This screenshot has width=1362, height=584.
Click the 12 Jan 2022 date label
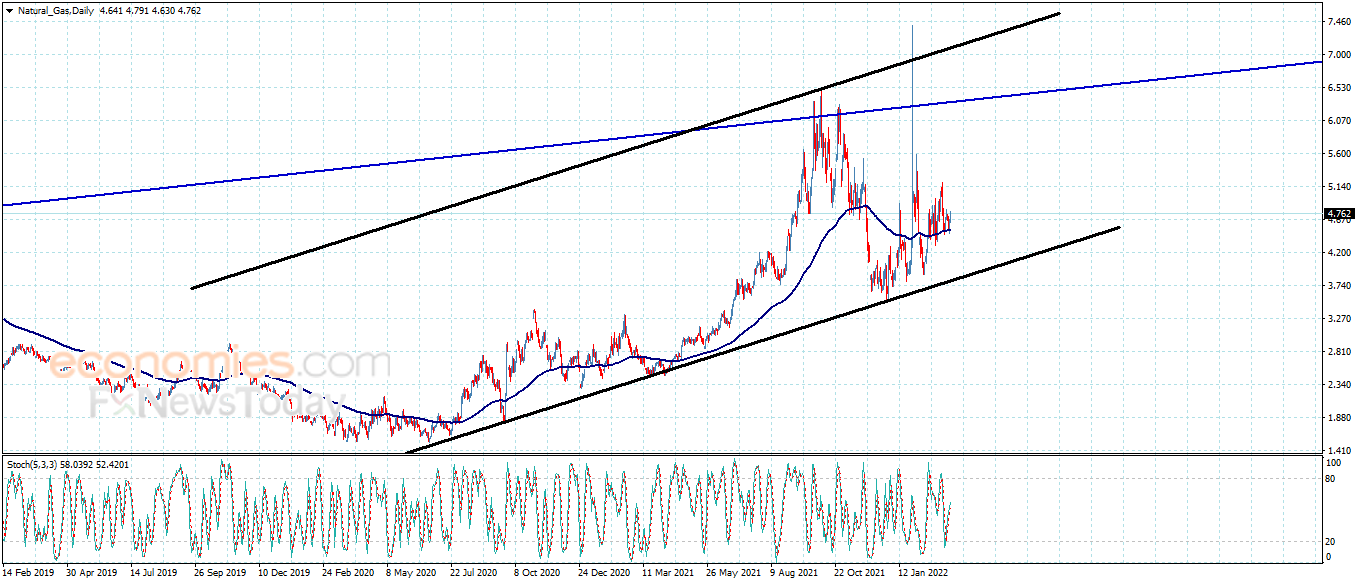[x=924, y=574]
